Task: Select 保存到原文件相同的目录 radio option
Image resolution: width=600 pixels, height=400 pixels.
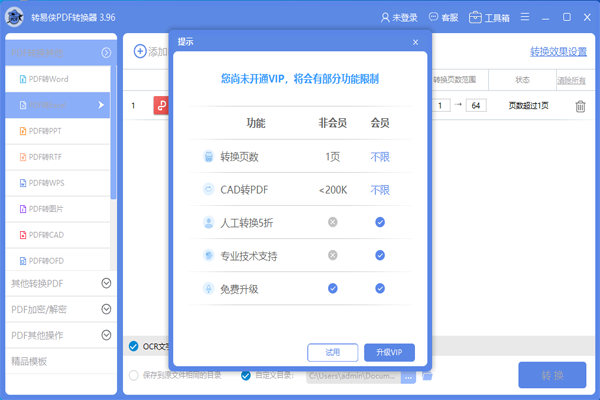Action: click(x=134, y=376)
